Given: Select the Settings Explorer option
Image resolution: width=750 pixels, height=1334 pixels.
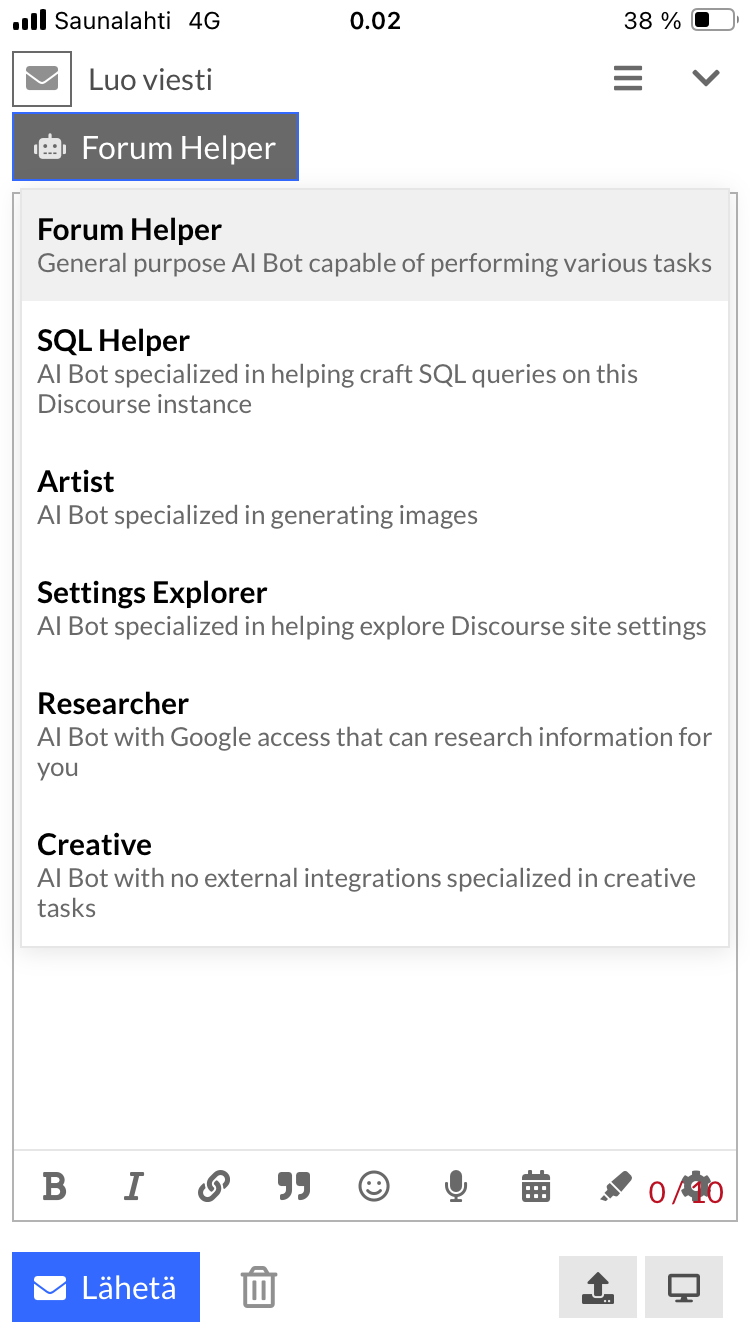Looking at the screenshot, I should pyautogui.click(x=374, y=608).
